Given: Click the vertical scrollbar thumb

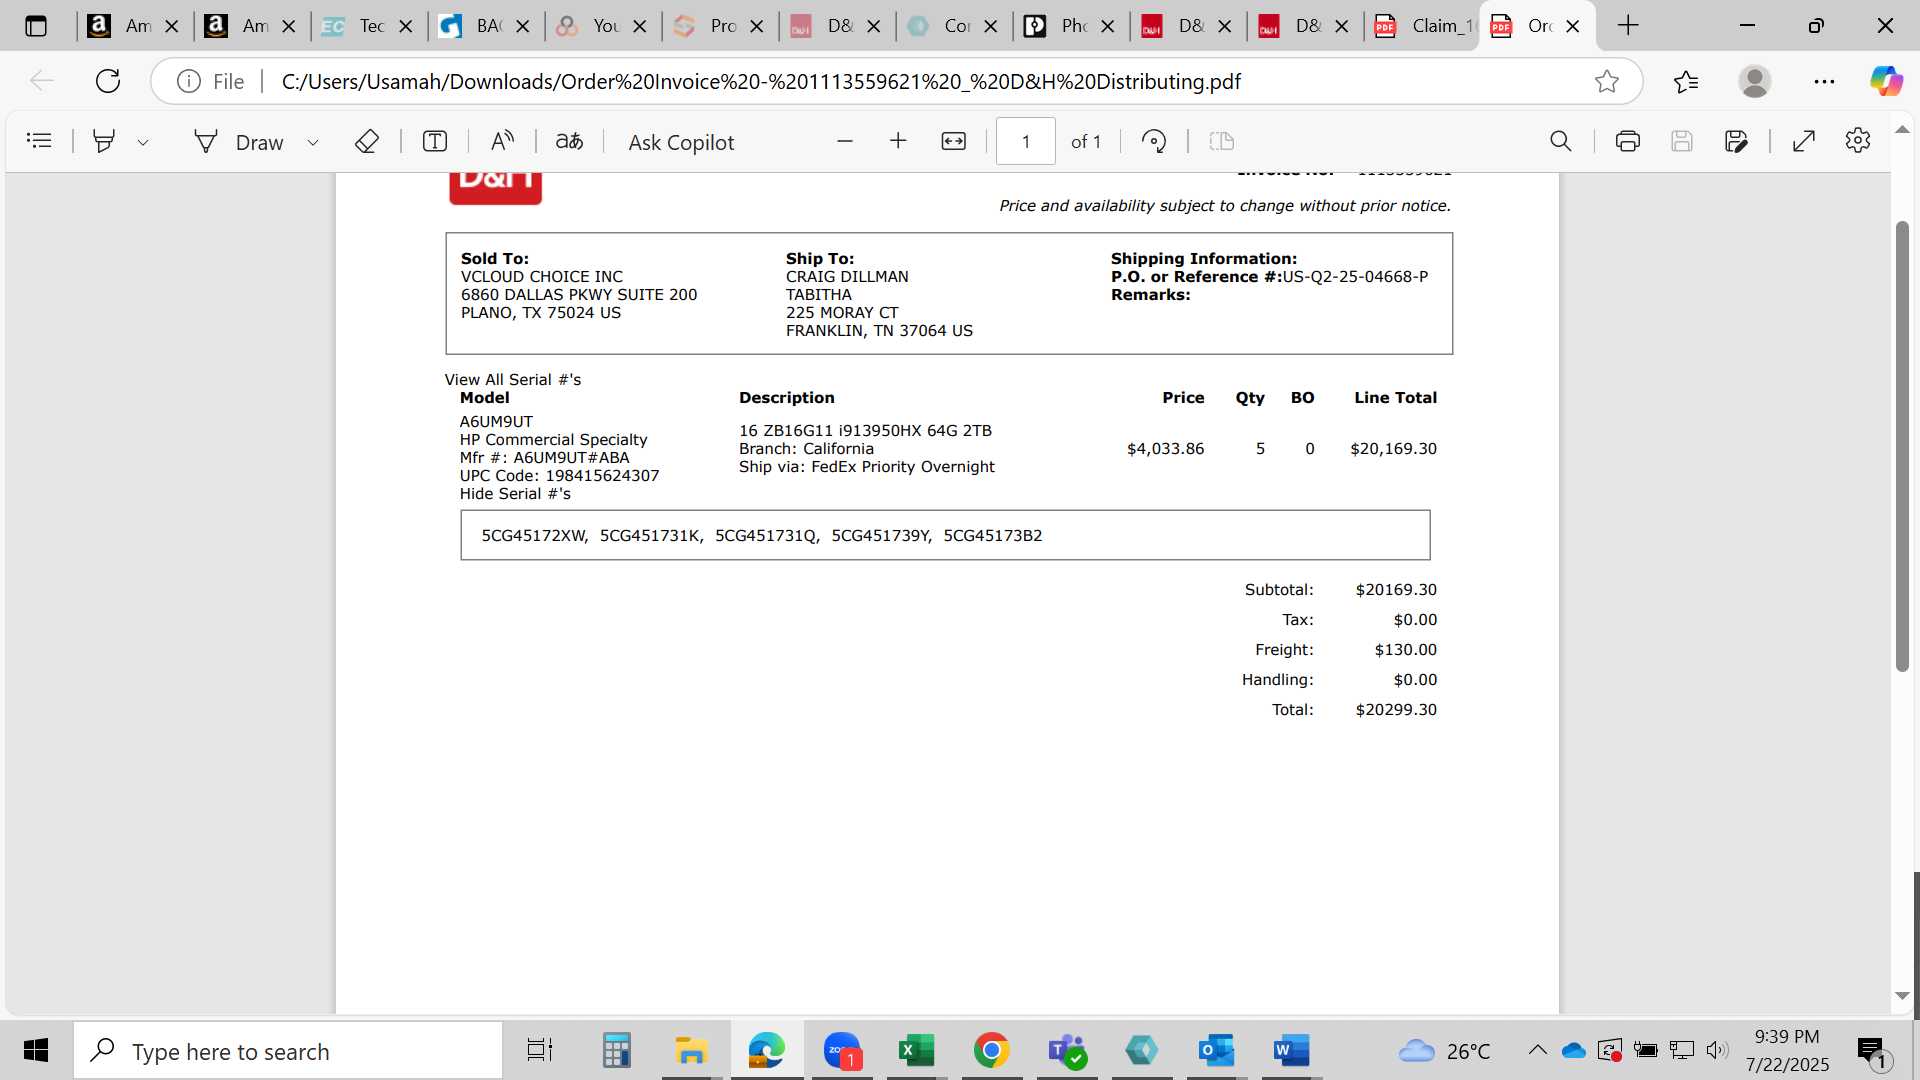Looking at the screenshot, I should (x=1902, y=445).
